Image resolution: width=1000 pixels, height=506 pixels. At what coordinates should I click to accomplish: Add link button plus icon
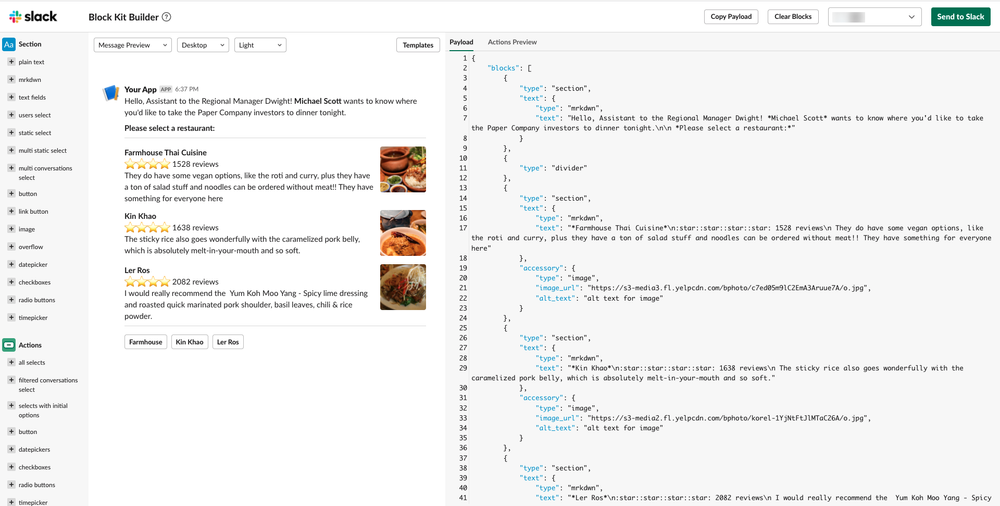[x=11, y=211]
